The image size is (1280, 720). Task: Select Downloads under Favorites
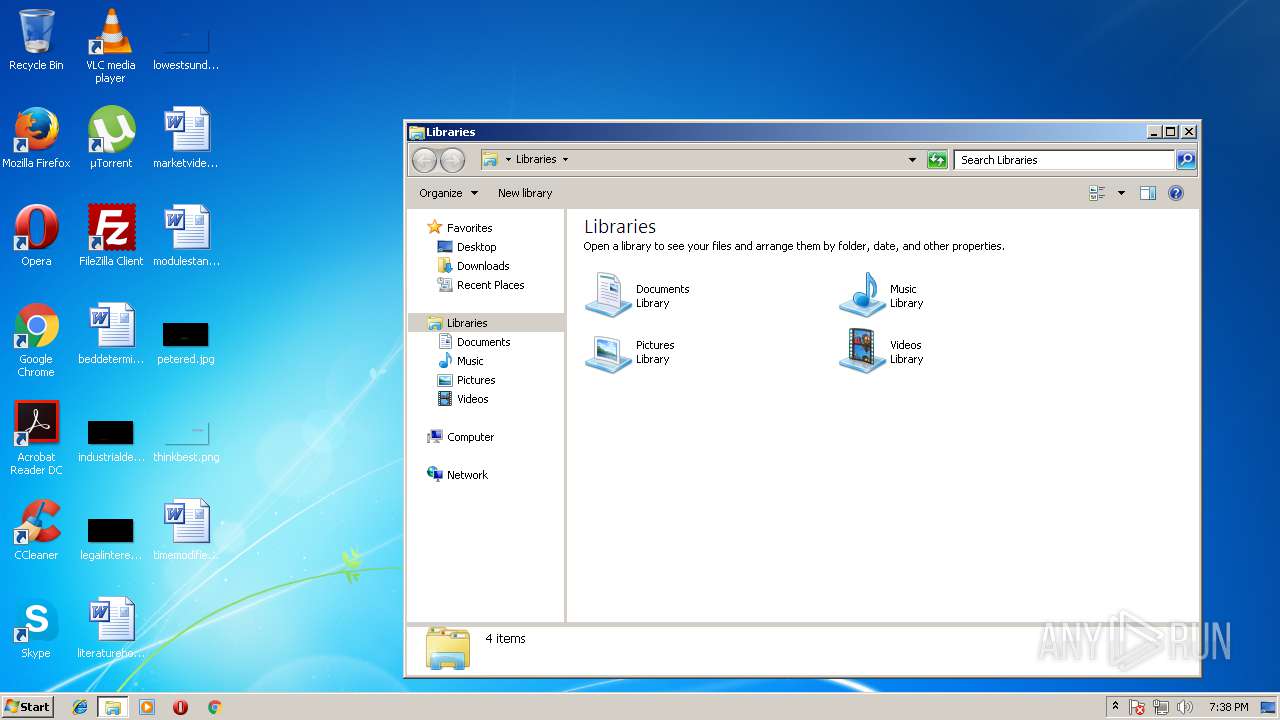point(473,266)
